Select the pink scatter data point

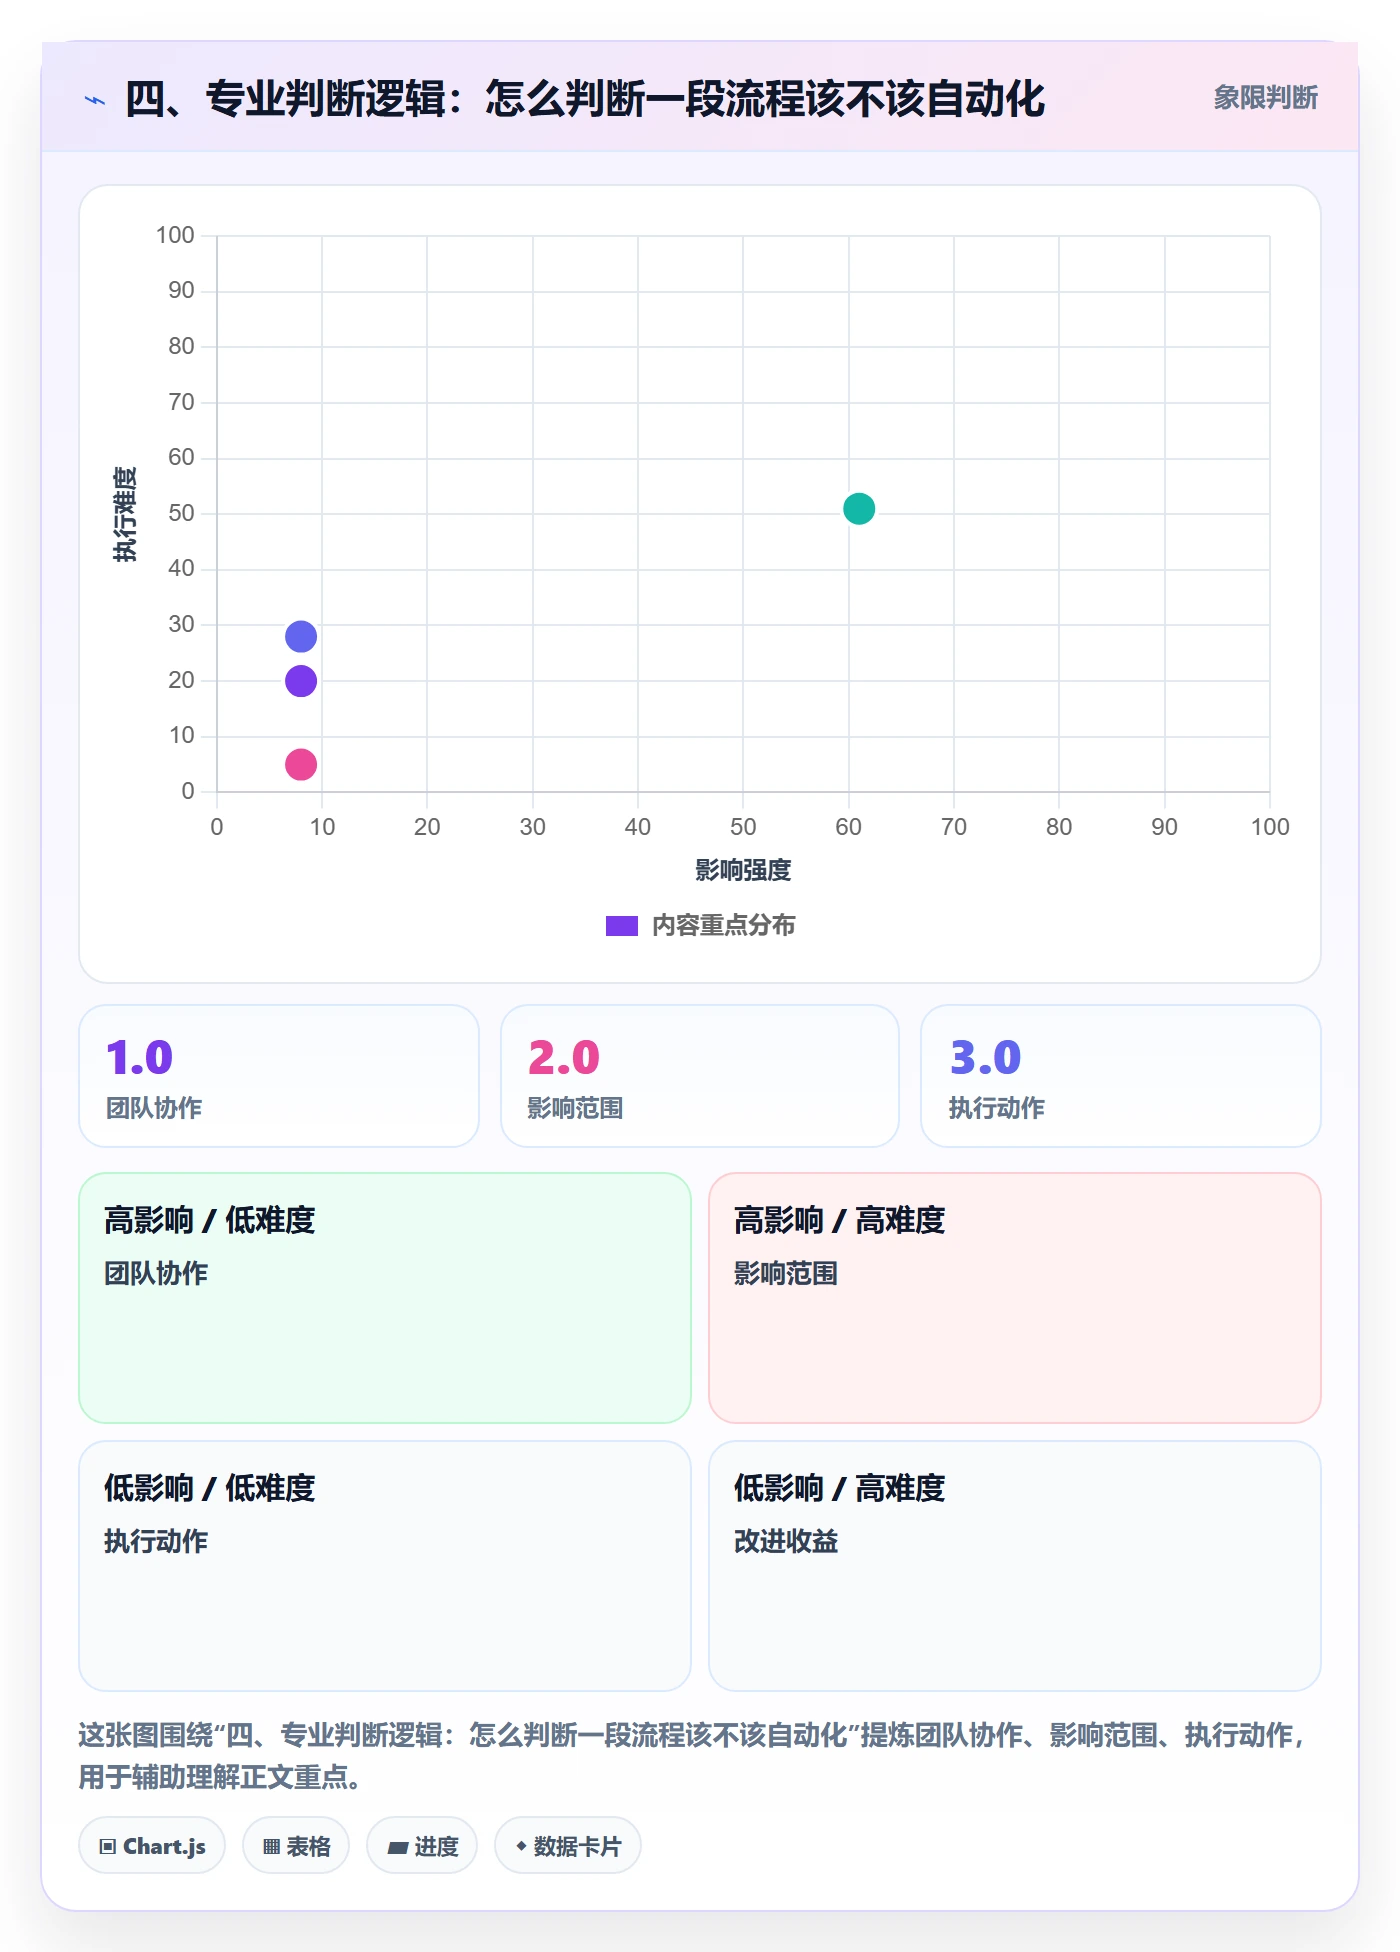(301, 765)
